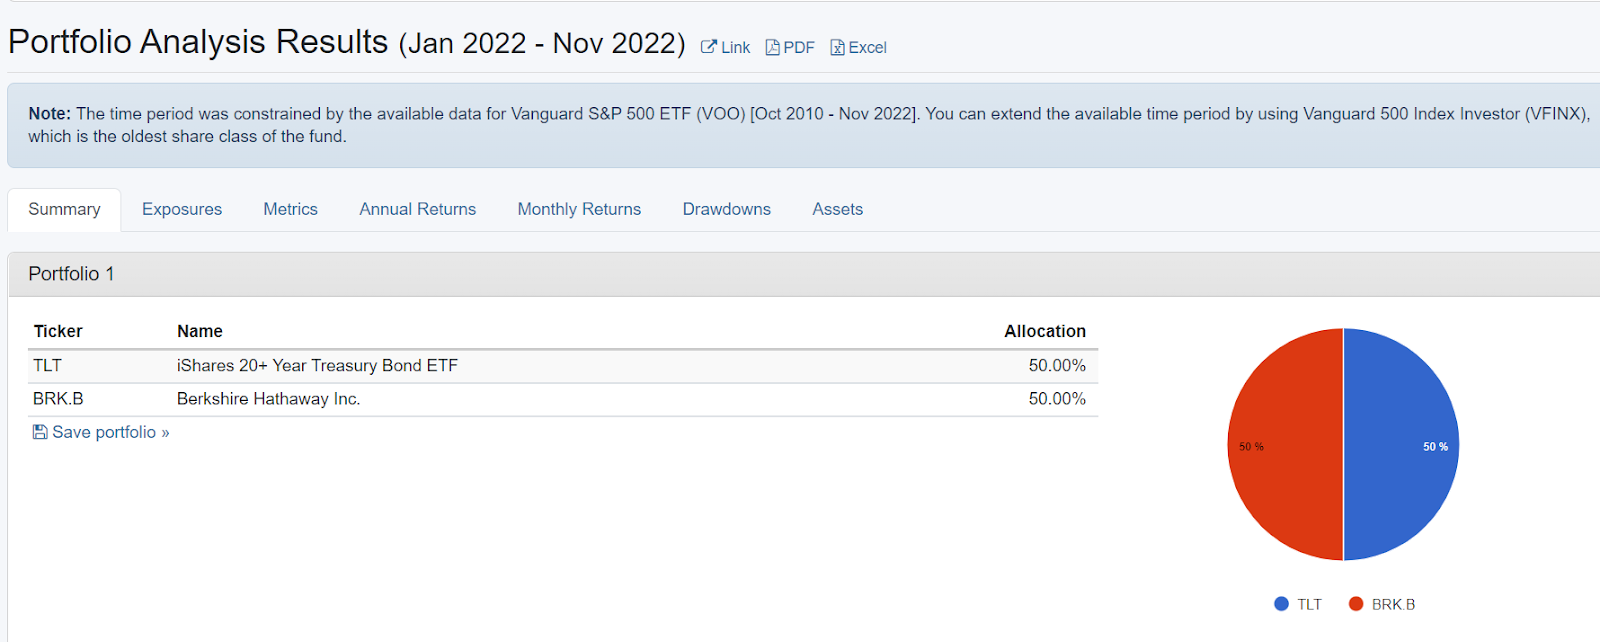Click the Save portfolio link
This screenshot has height=642, width=1600.
pyautogui.click(x=101, y=432)
